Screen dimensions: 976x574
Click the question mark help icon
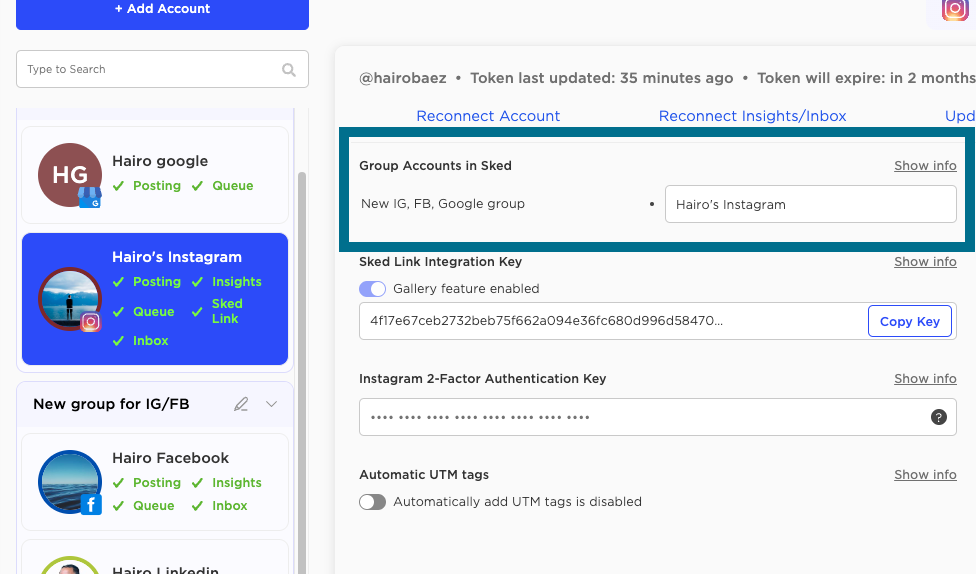click(939, 417)
